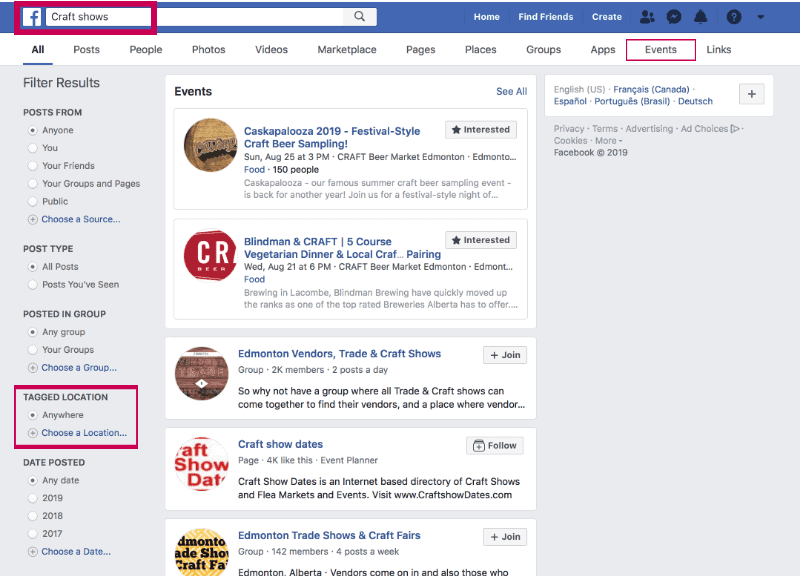Click in the Craft shows search field

tap(195, 16)
